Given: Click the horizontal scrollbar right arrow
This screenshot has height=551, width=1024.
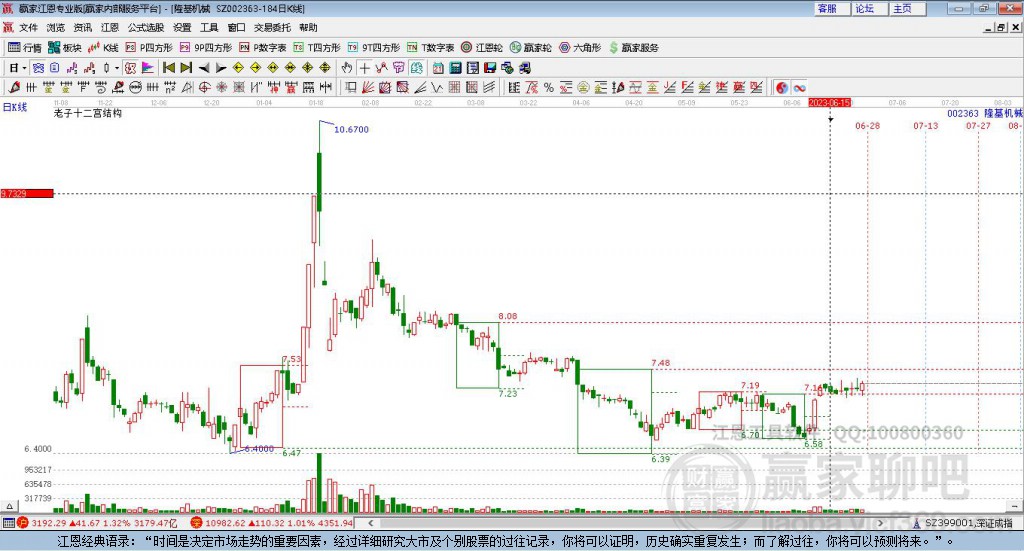Looking at the screenshot, I should pyautogui.click(x=880, y=523).
